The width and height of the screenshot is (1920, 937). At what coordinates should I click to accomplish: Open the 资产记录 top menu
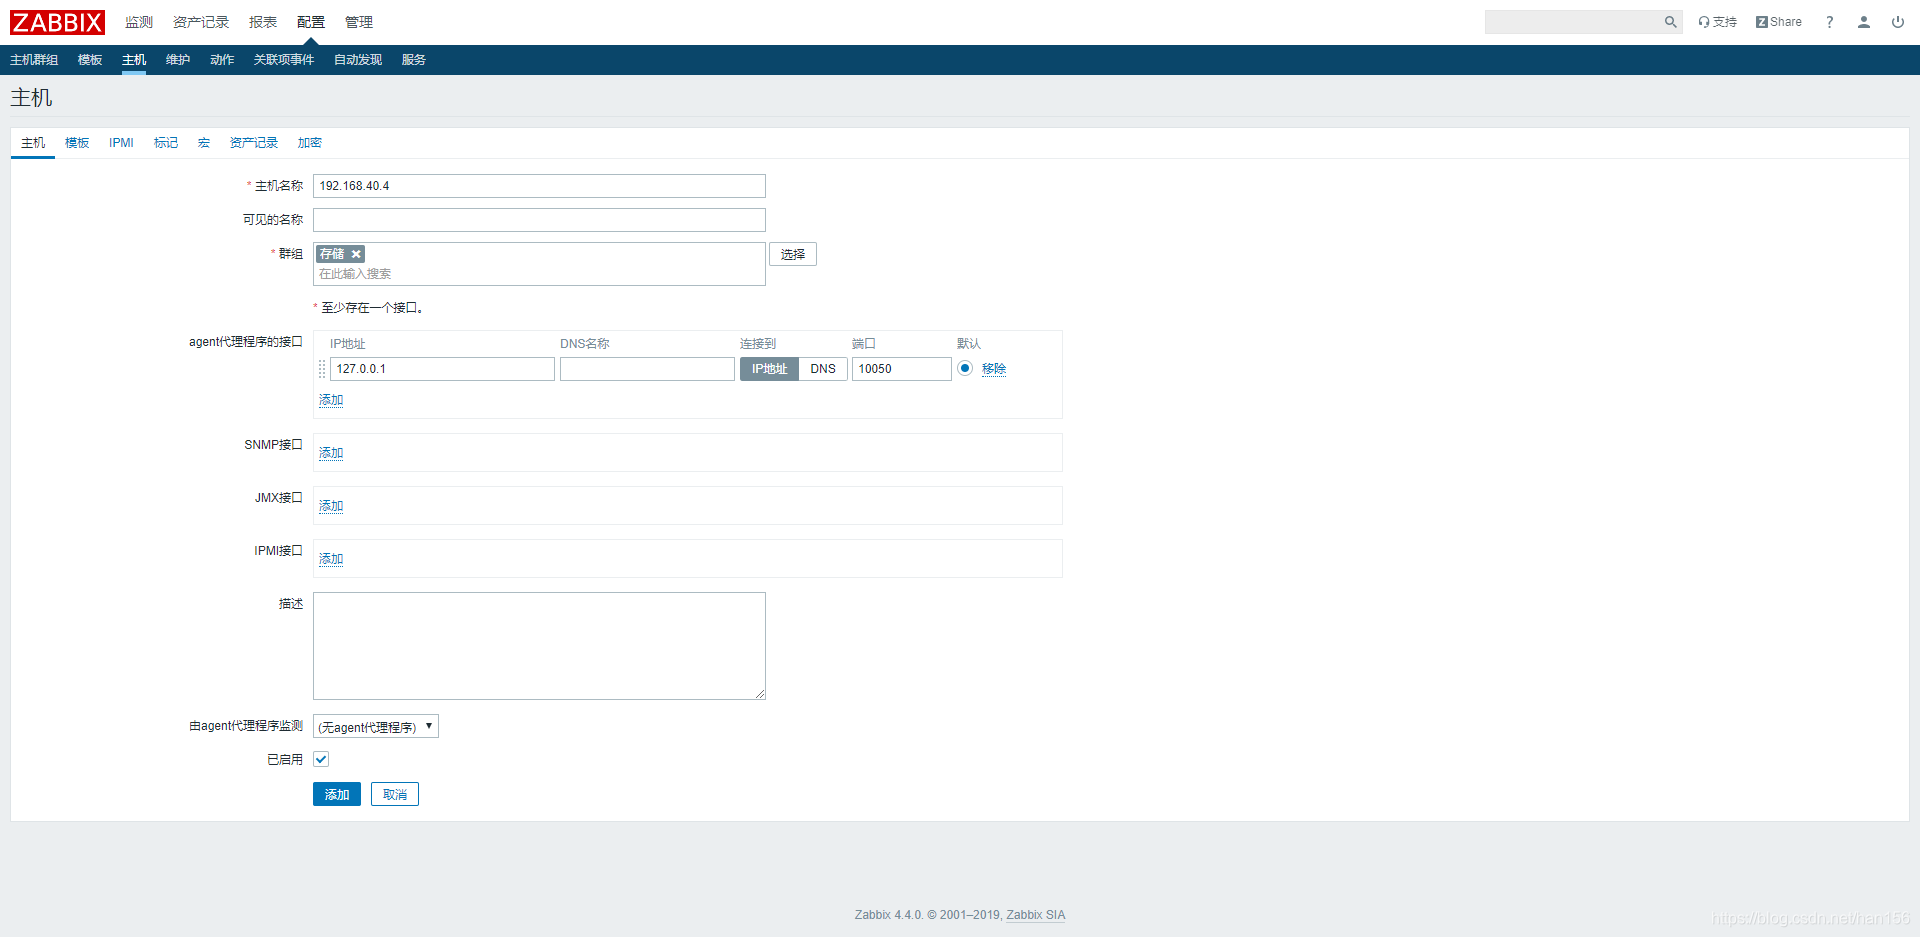pyautogui.click(x=201, y=22)
